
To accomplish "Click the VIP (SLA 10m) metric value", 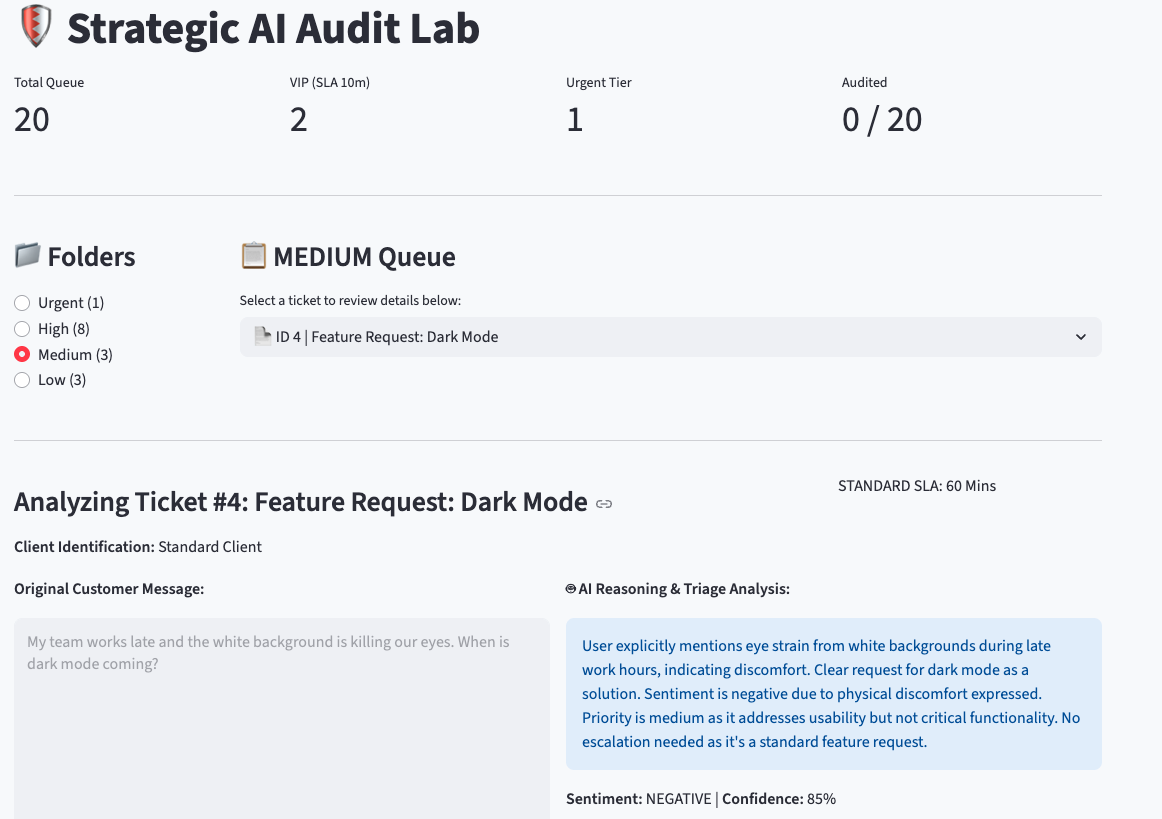I will pyautogui.click(x=298, y=120).
